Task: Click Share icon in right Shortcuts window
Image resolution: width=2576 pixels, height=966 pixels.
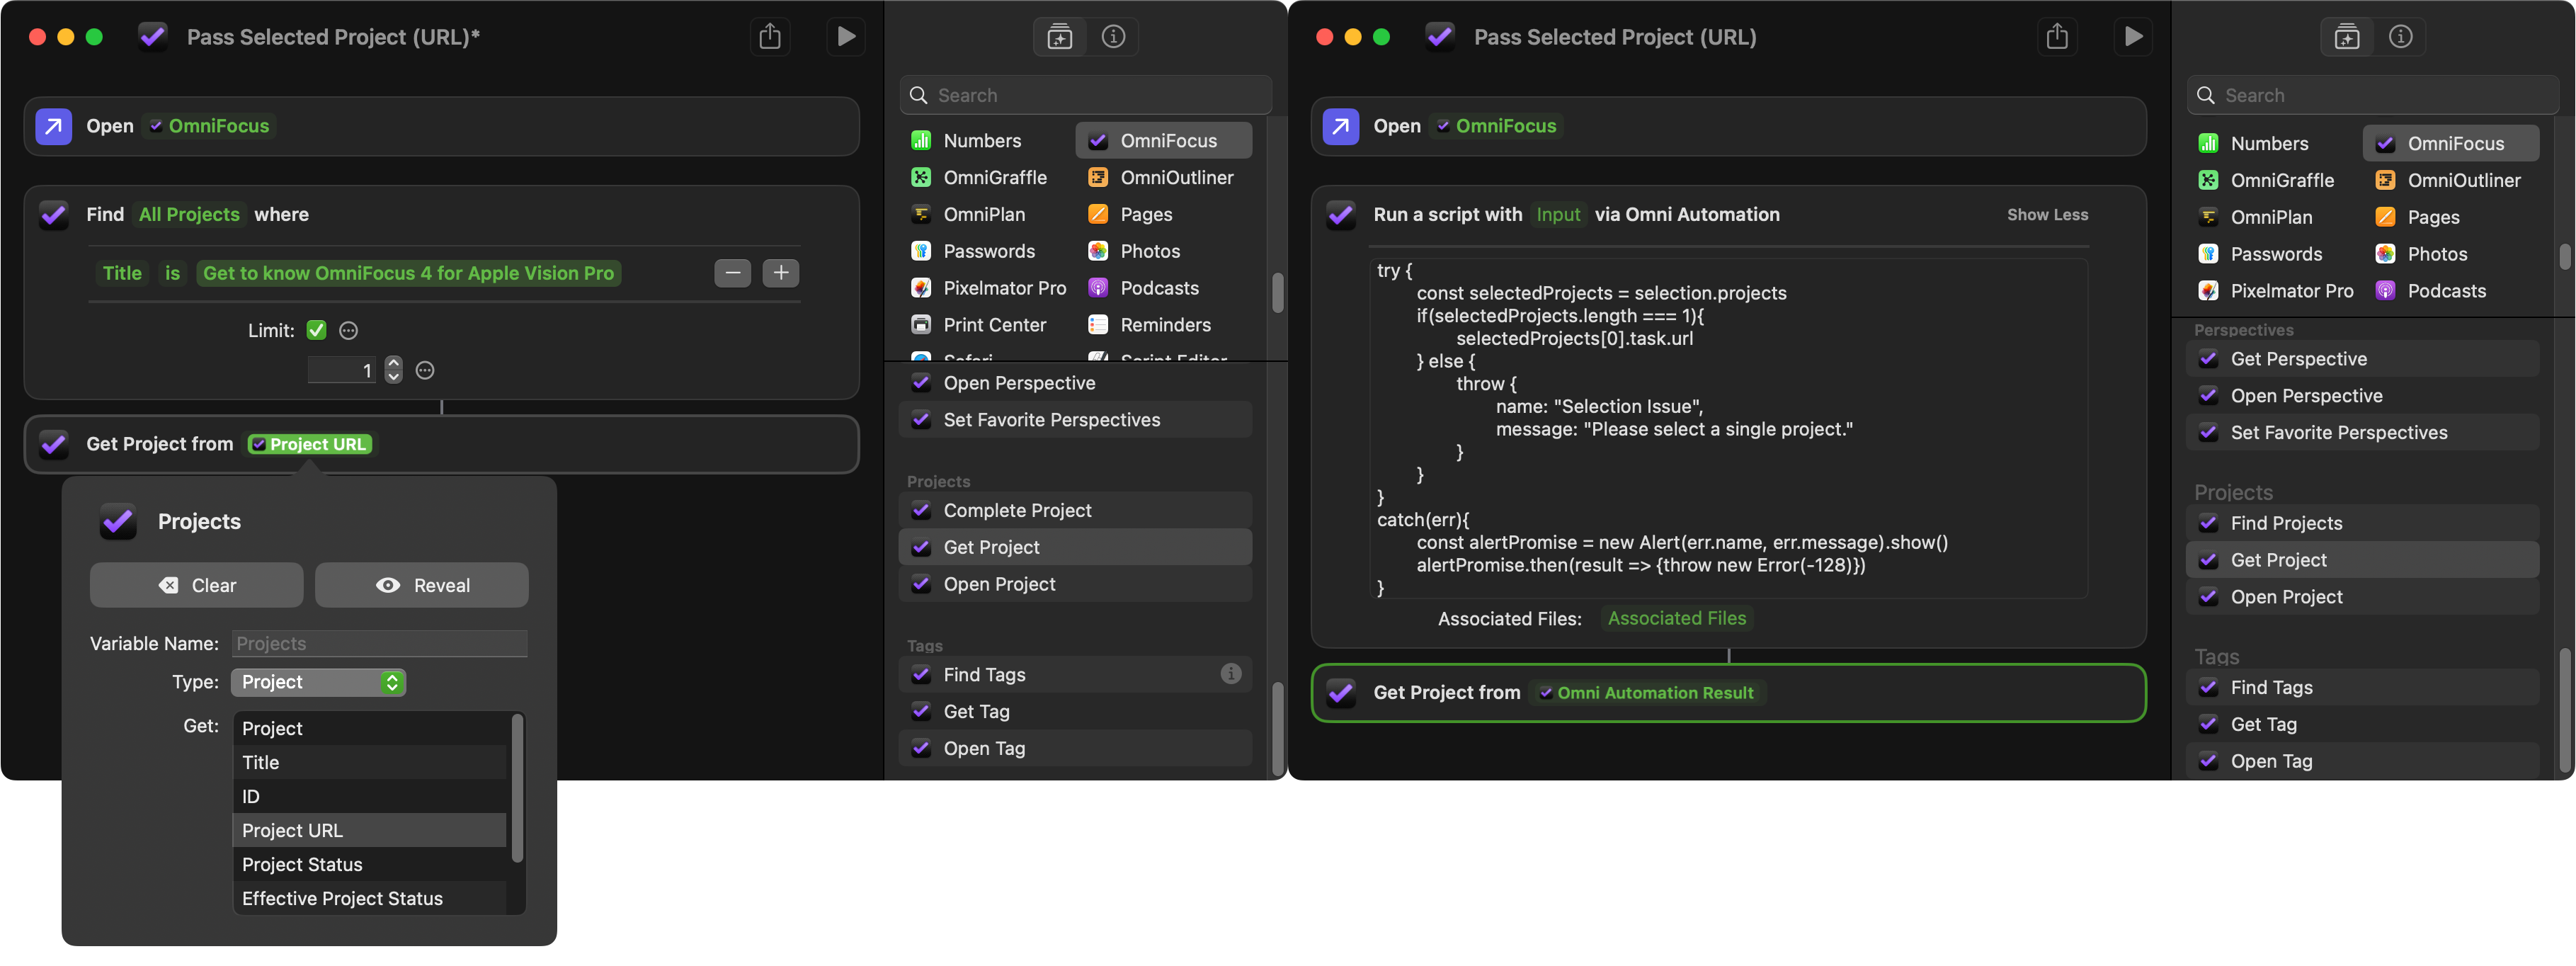Action: (2056, 37)
